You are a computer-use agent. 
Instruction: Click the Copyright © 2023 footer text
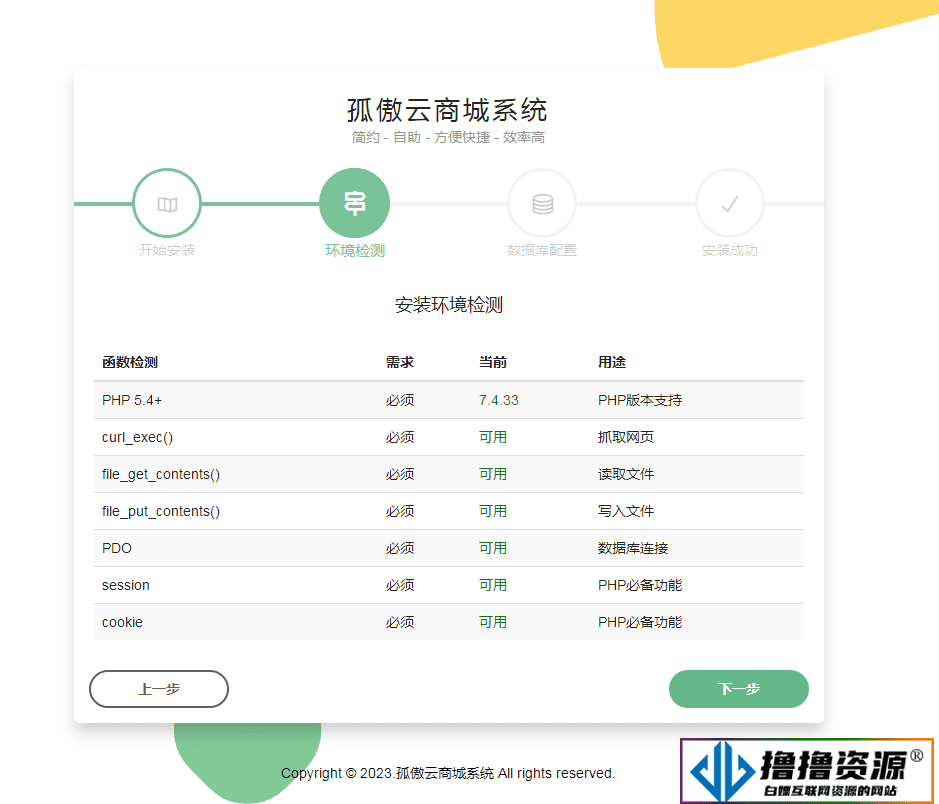(448, 773)
